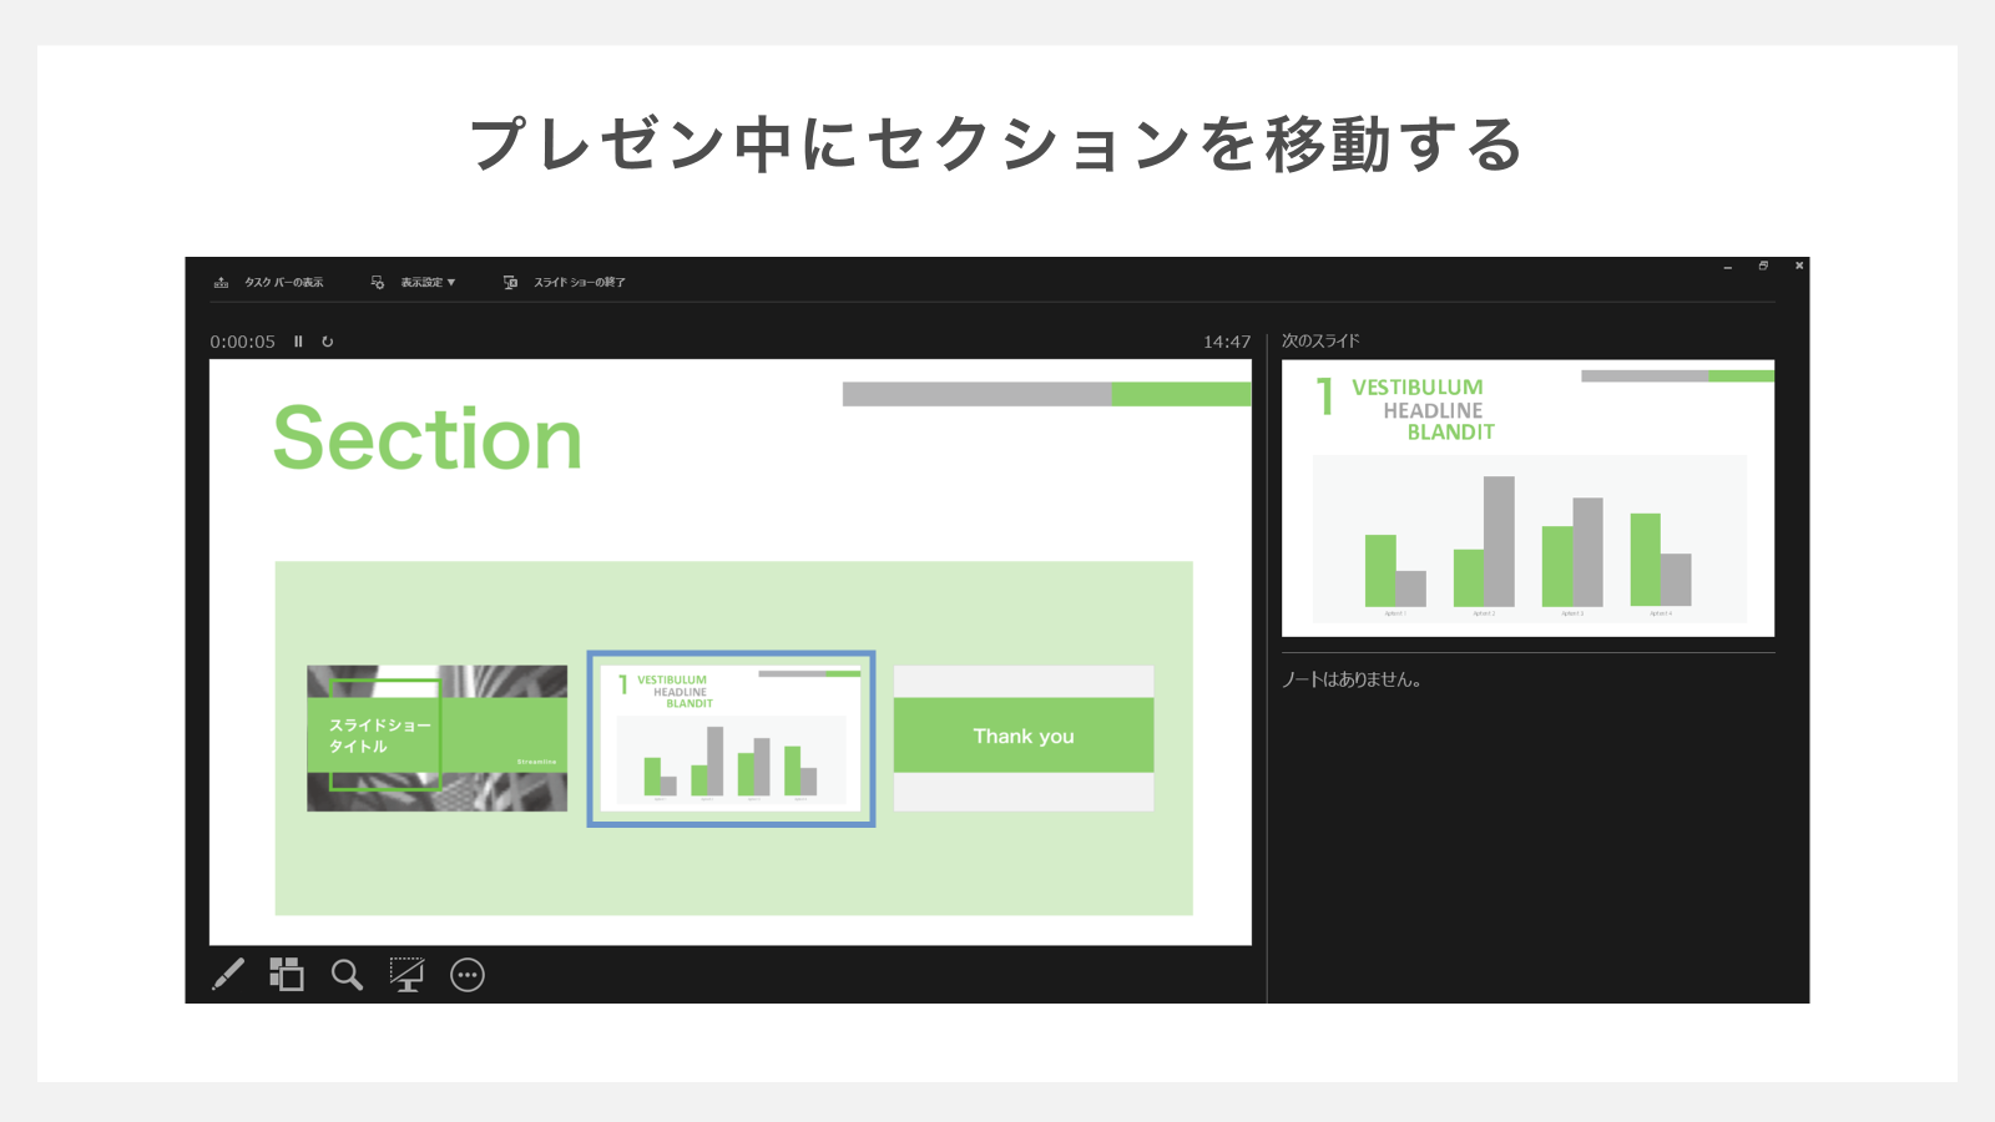Select the slide grid view icon

pos(288,974)
